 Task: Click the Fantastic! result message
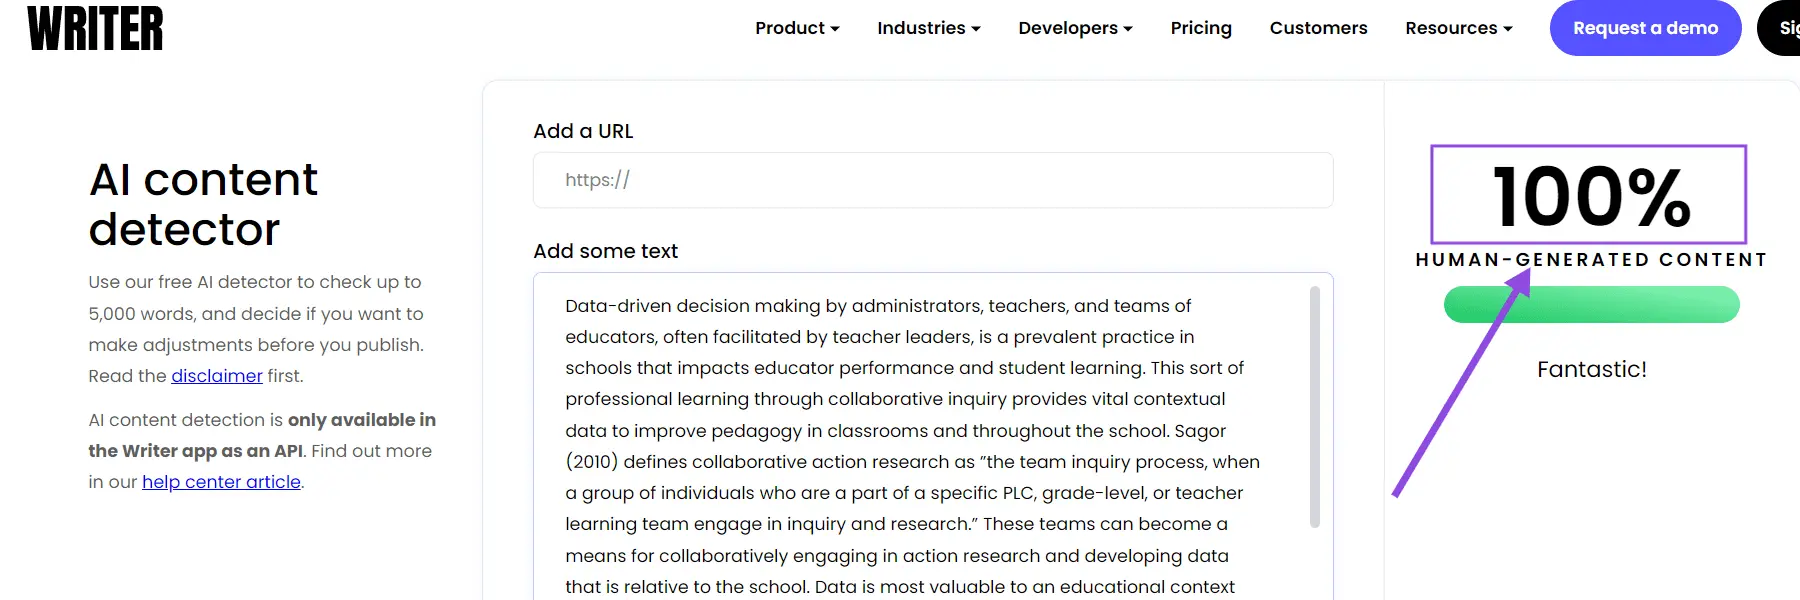[x=1591, y=370]
